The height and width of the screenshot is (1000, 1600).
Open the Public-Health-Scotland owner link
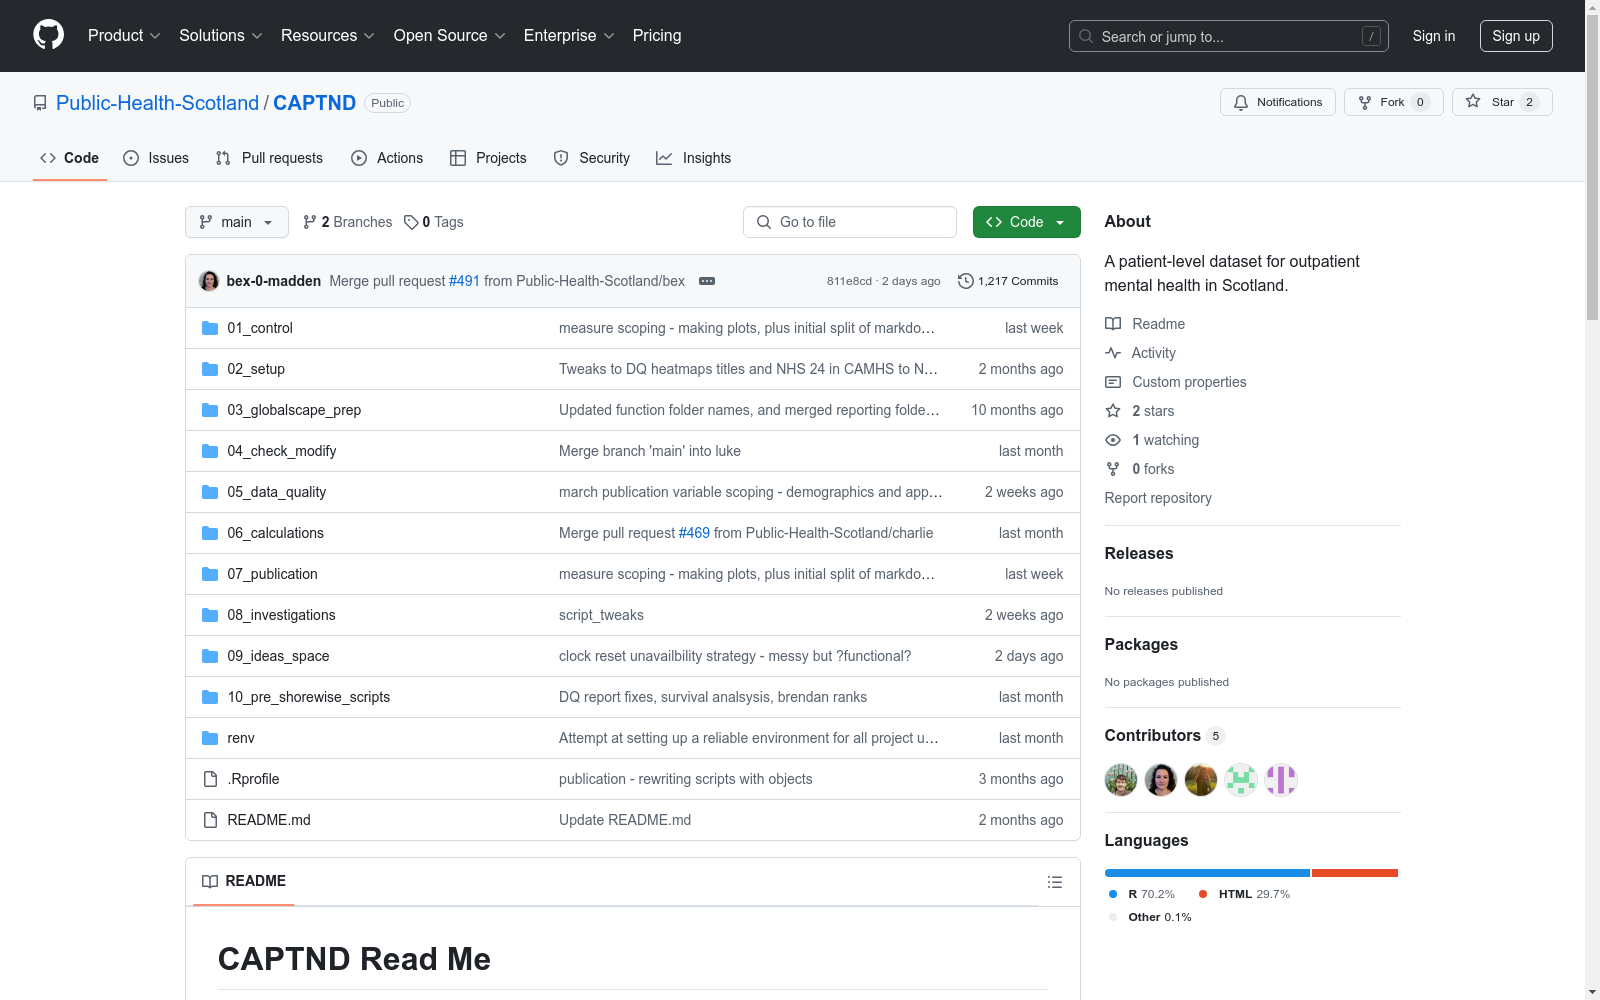[157, 103]
